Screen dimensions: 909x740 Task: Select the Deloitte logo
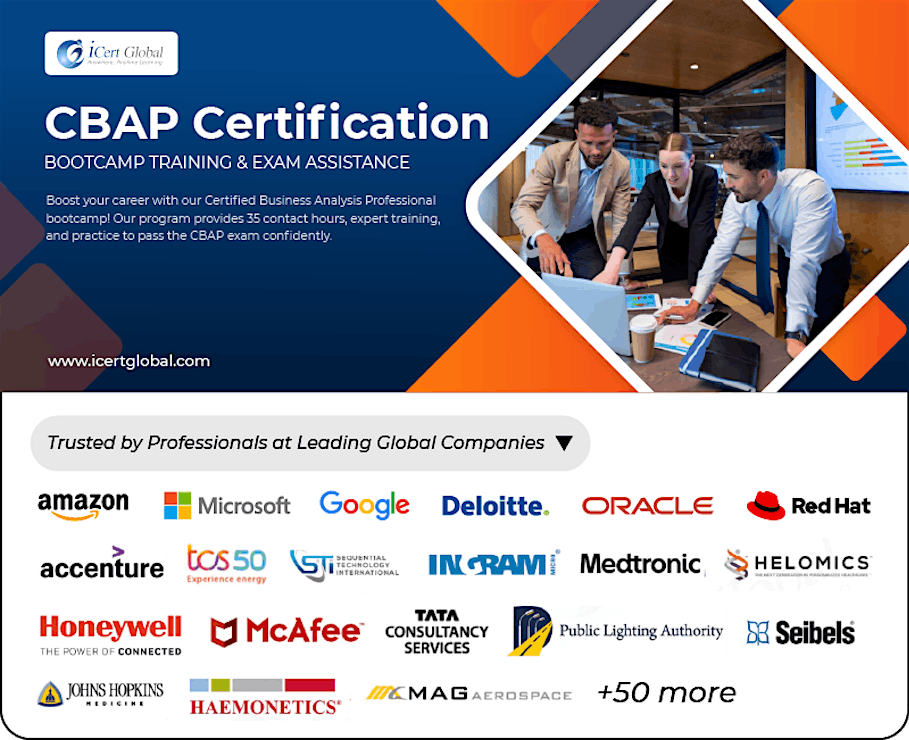coord(494,505)
